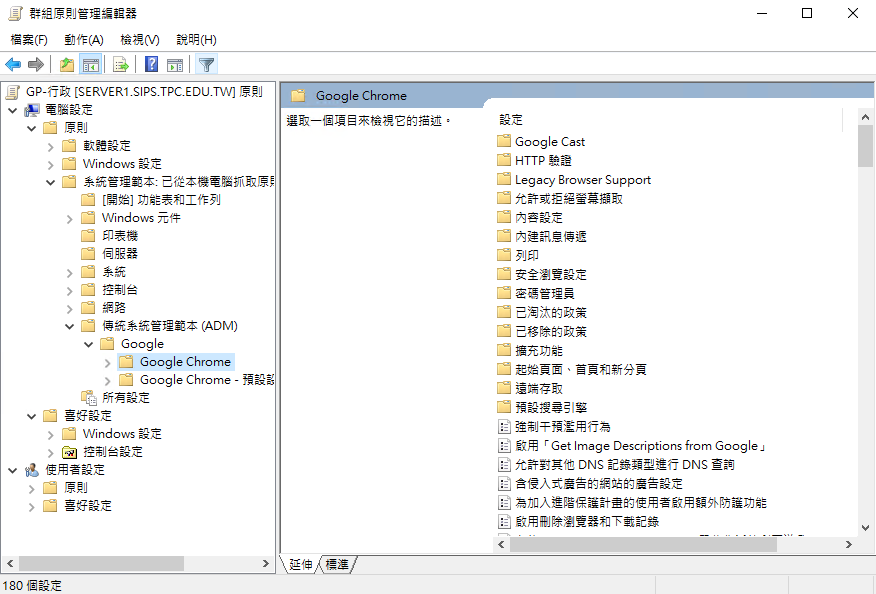The height and width of the screenshot is (594, 876).
Task: Expand the 系統 tree node
Action: pos(70,273)
